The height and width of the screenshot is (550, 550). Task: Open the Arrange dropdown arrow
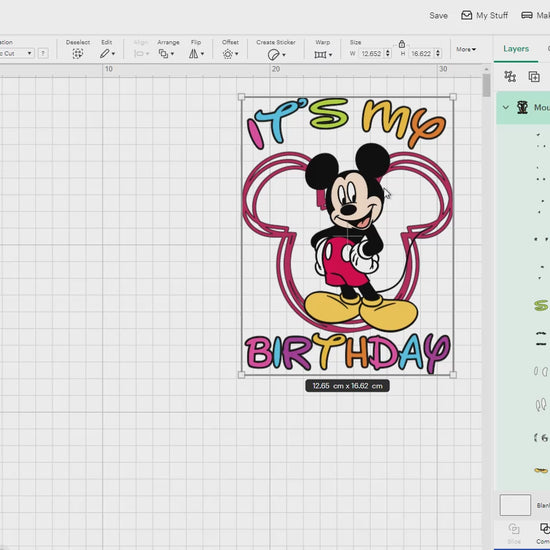pos(172,54)
